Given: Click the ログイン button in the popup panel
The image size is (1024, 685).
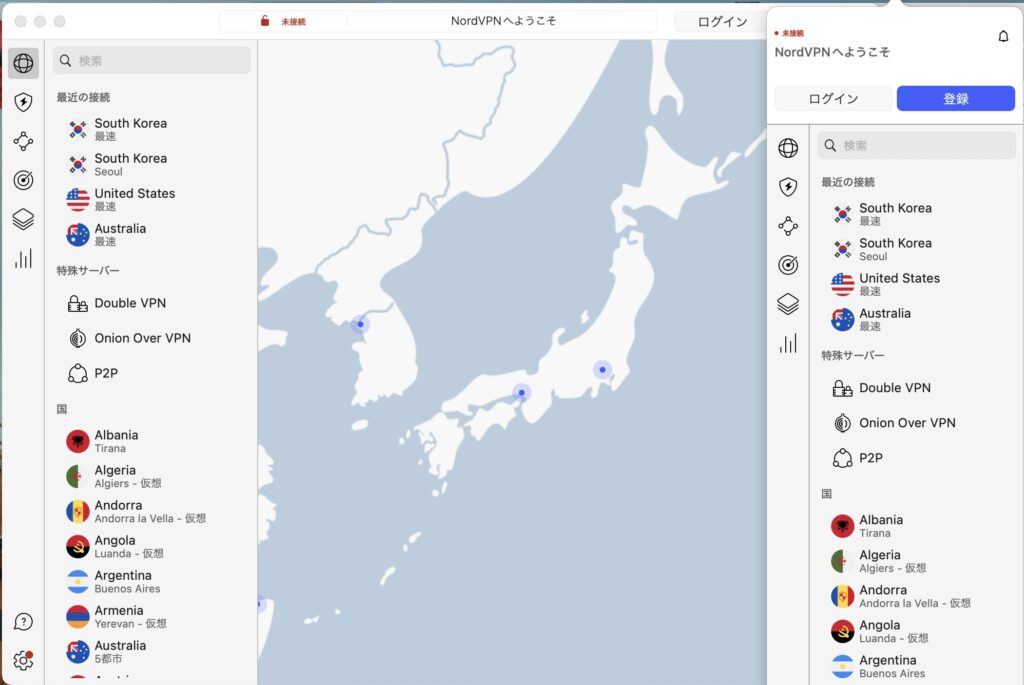Looking at the screenshot, I should pyautogui.click(x=833, y=99).
